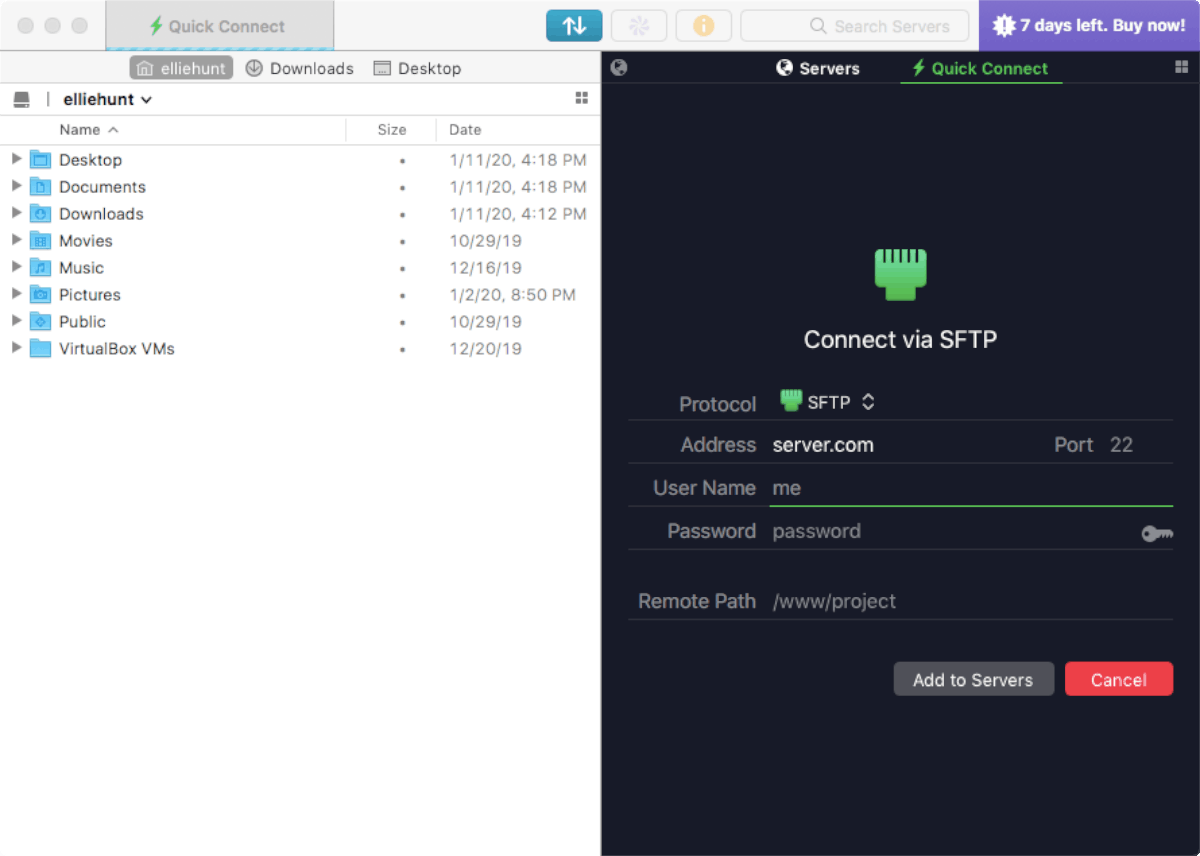Switch local pane to grid view icon
The image size is (1200, 856).
click(x=582, y=98)
